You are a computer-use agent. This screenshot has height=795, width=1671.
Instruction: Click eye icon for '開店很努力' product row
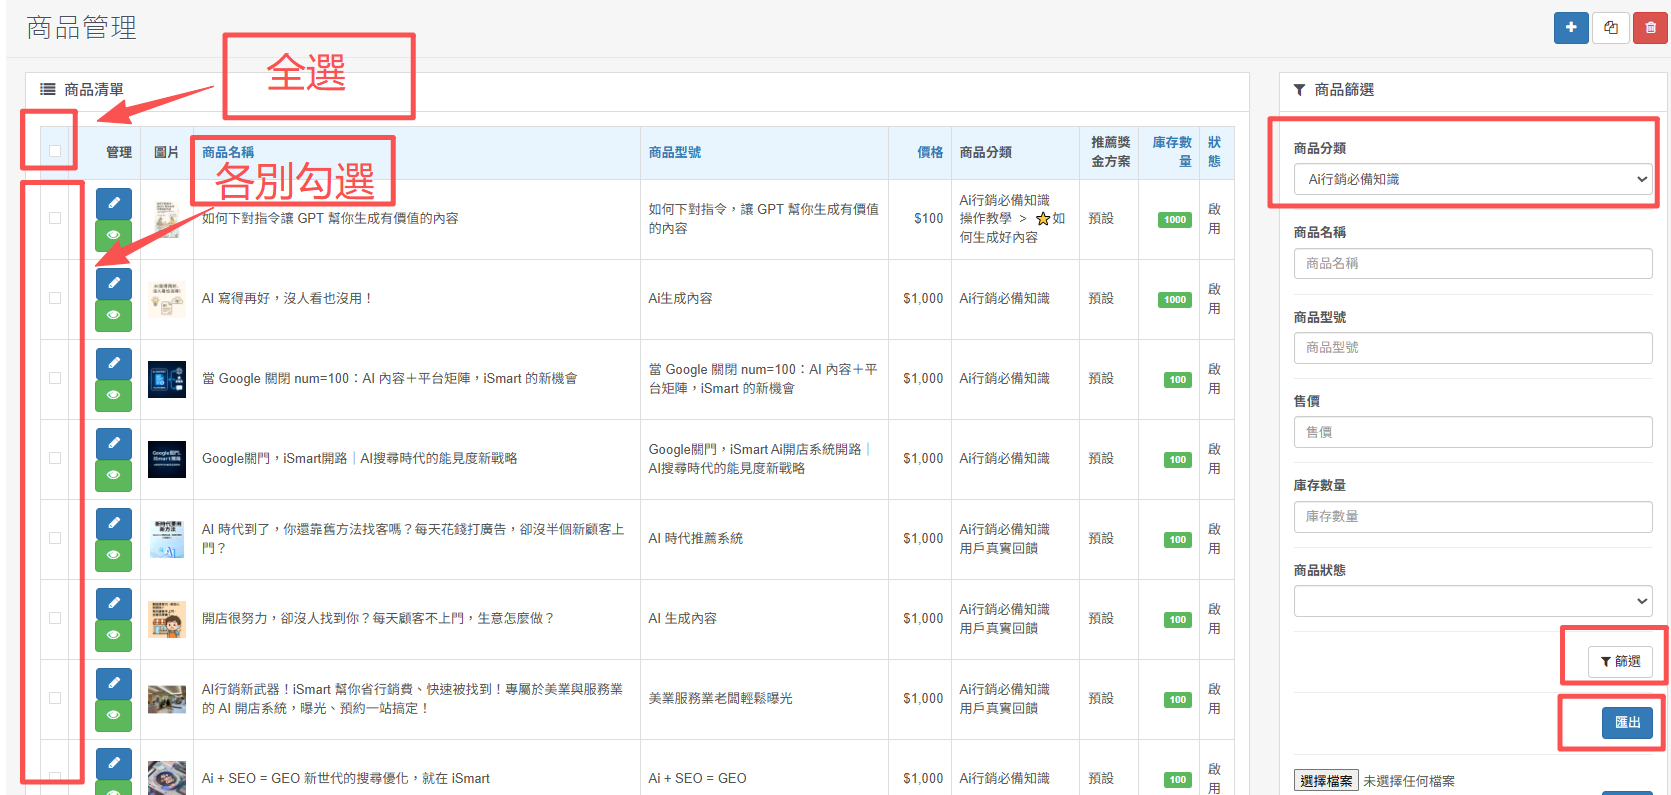[x=114, y=635]
